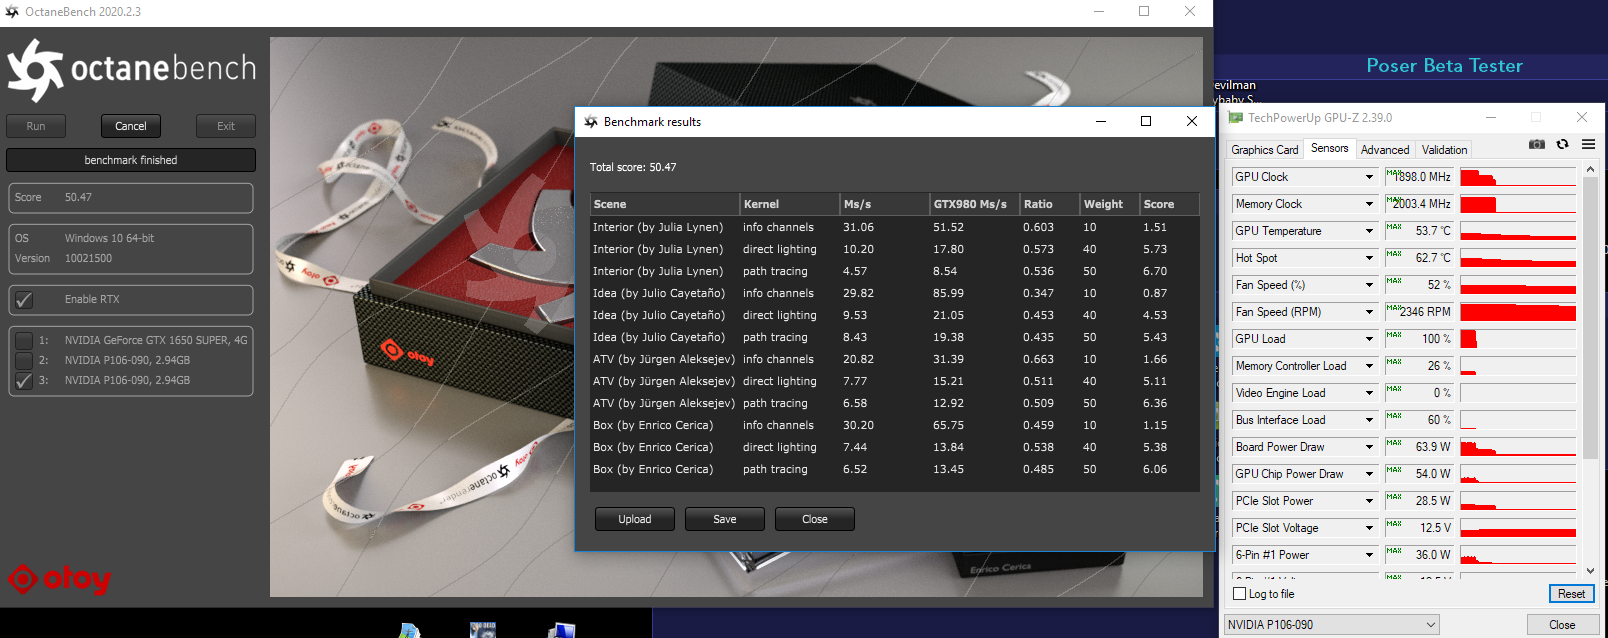Check the Log to file box
The height and width of the screenshot is (638, 1608).
click(x=1240, y=594)
